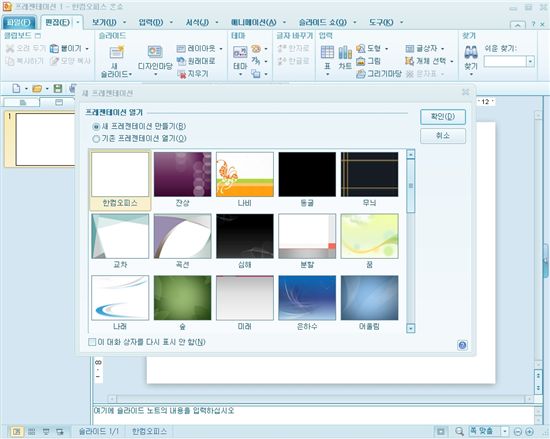Open the 쪽 맞춤 zoom dropdown
The image size is (550, 439).
[504, 431]
